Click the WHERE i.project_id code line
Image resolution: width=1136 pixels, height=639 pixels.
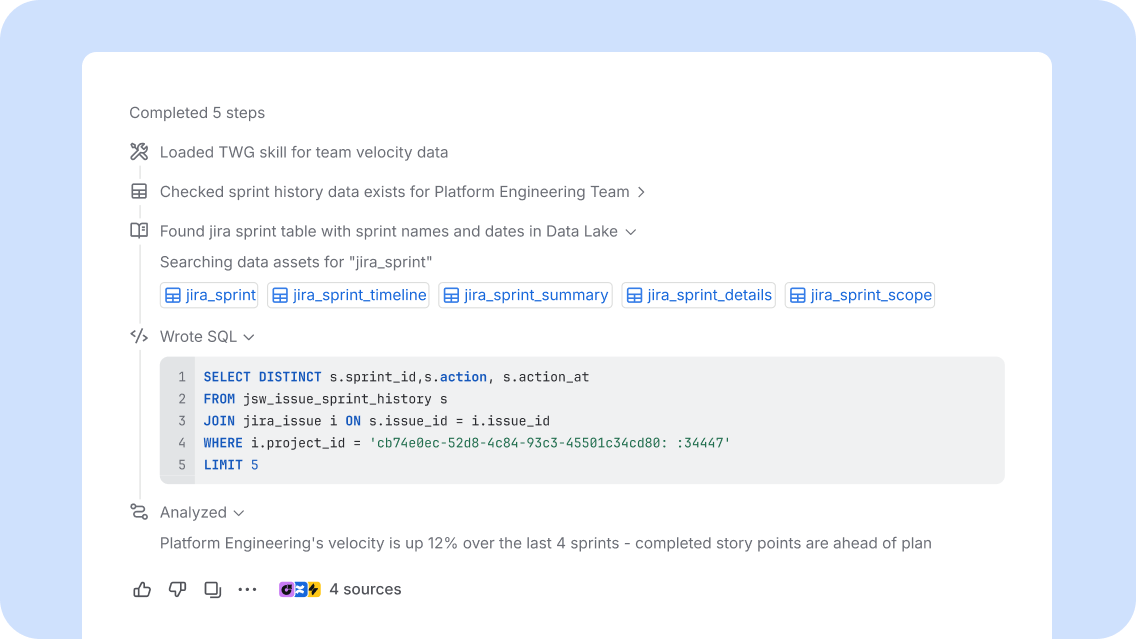(467, 443)
